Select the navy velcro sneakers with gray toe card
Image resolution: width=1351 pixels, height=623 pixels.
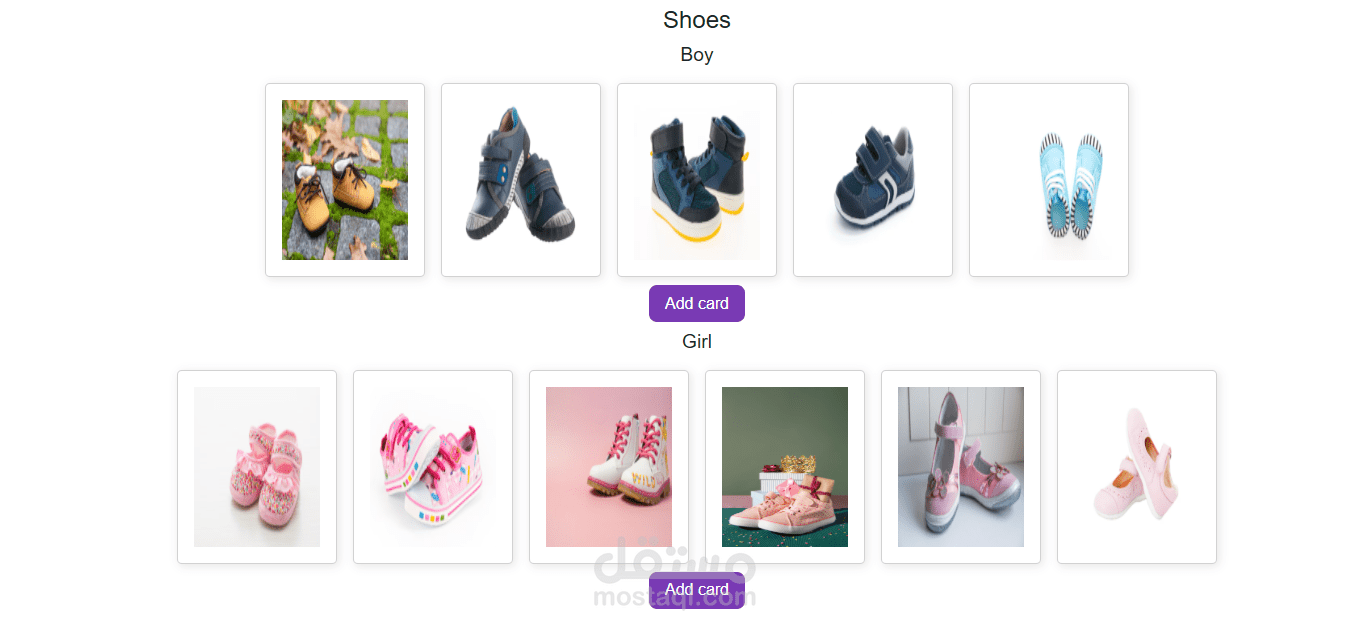521,180
